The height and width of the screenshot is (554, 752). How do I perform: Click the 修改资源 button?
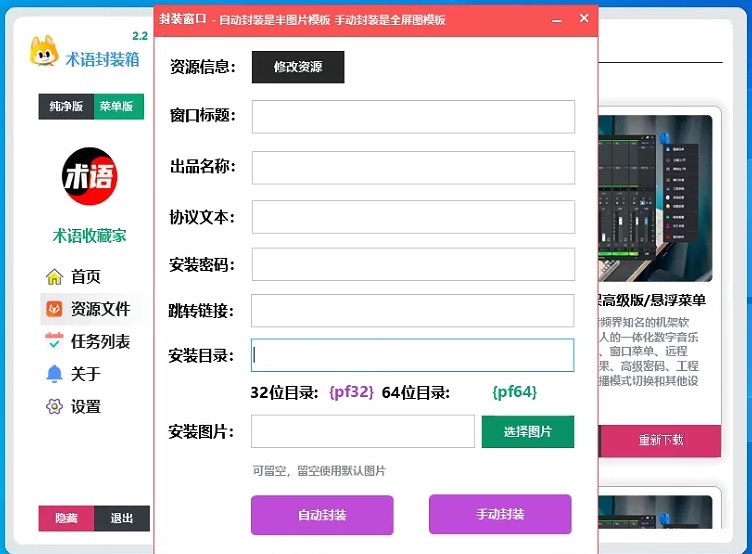coord(298,67)
